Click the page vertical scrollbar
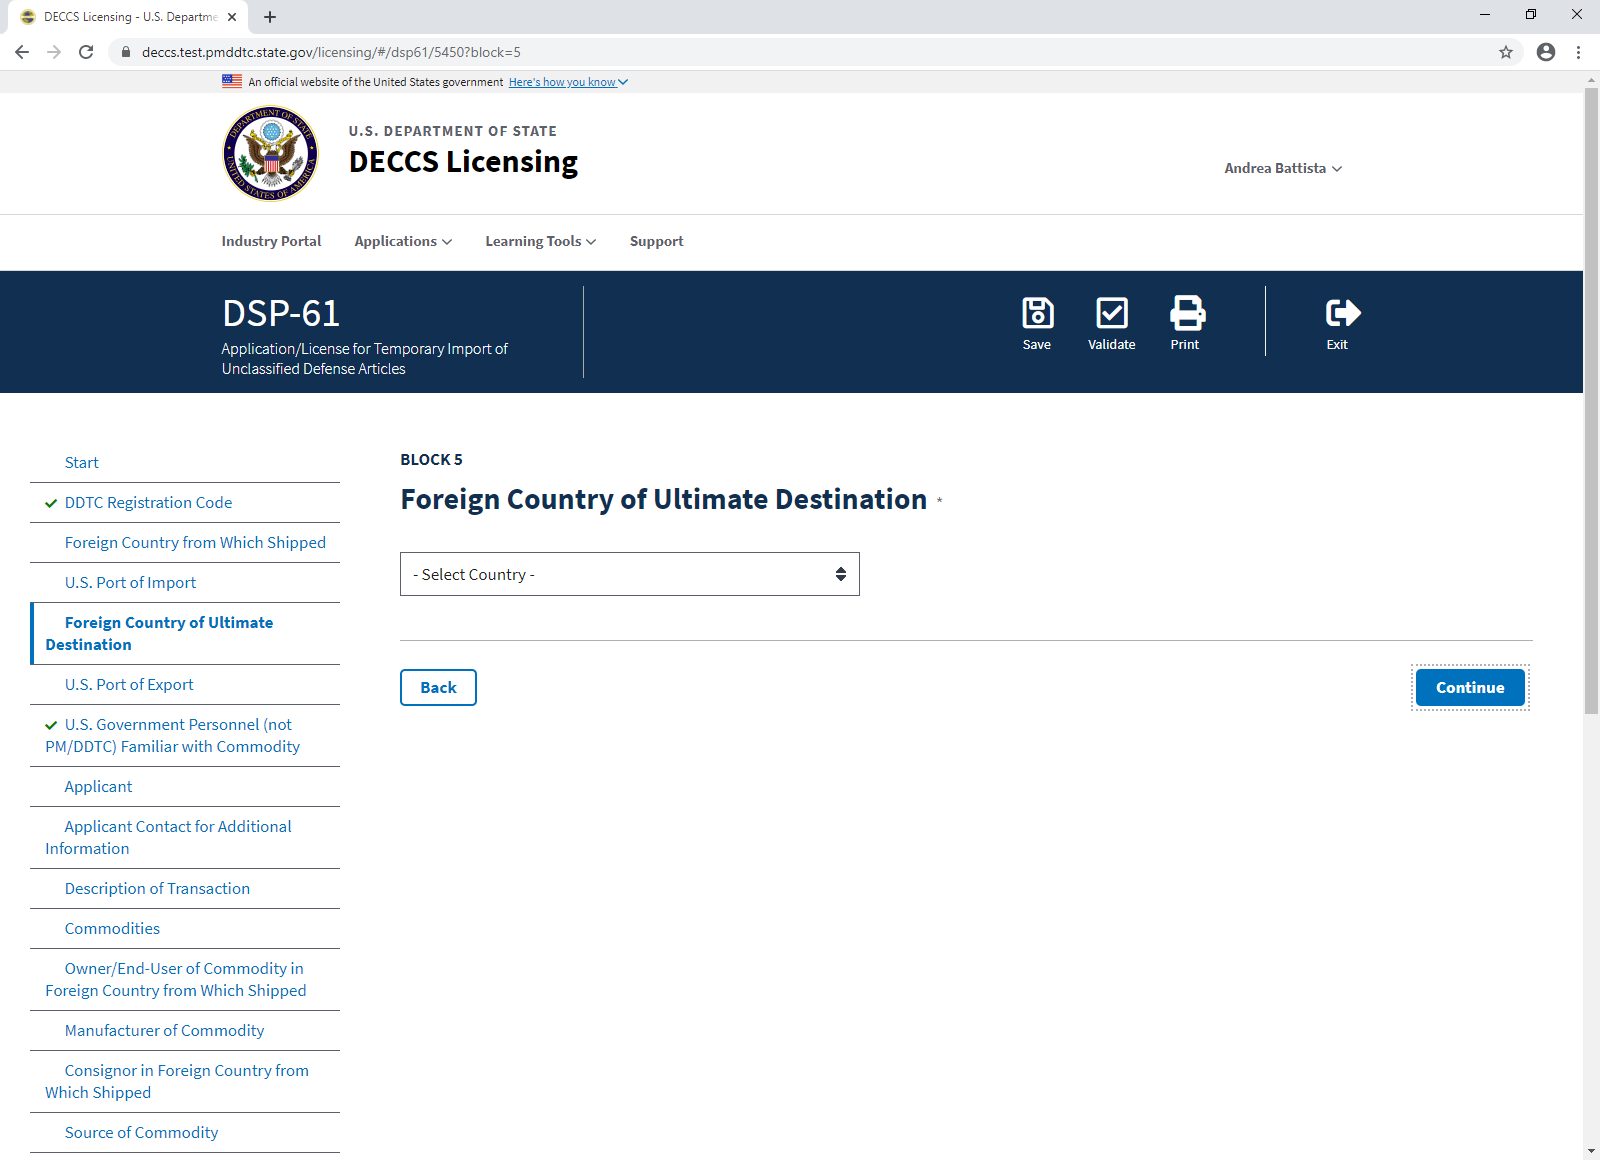The image size is (1600, 1160). point(1591,400)
